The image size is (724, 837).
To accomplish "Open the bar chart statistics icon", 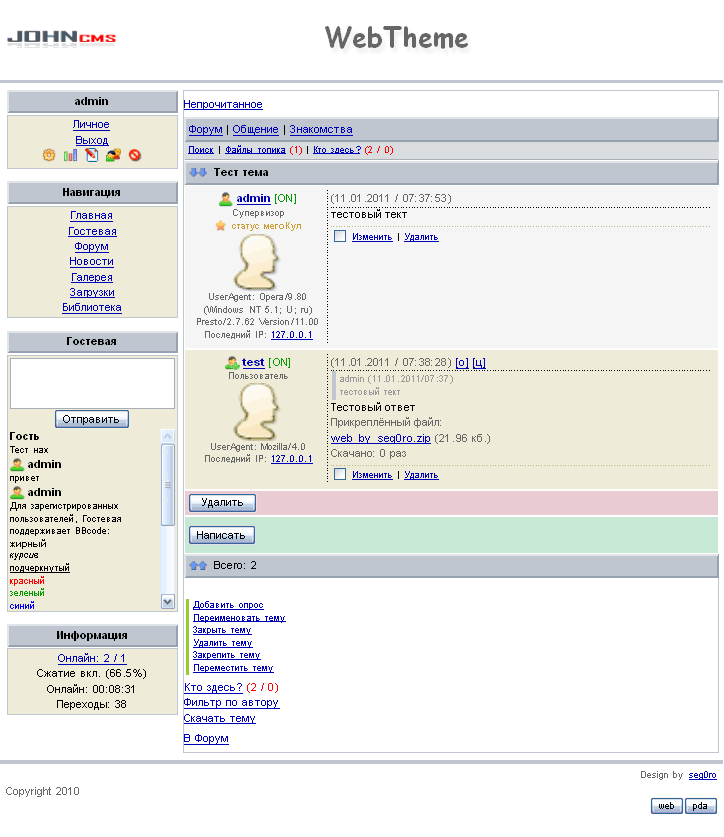I will point(70,156).
